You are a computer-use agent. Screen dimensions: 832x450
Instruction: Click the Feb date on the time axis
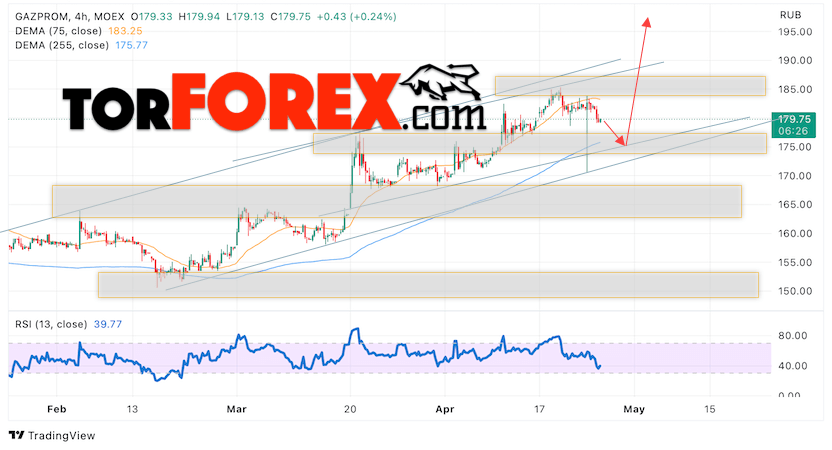57,409
